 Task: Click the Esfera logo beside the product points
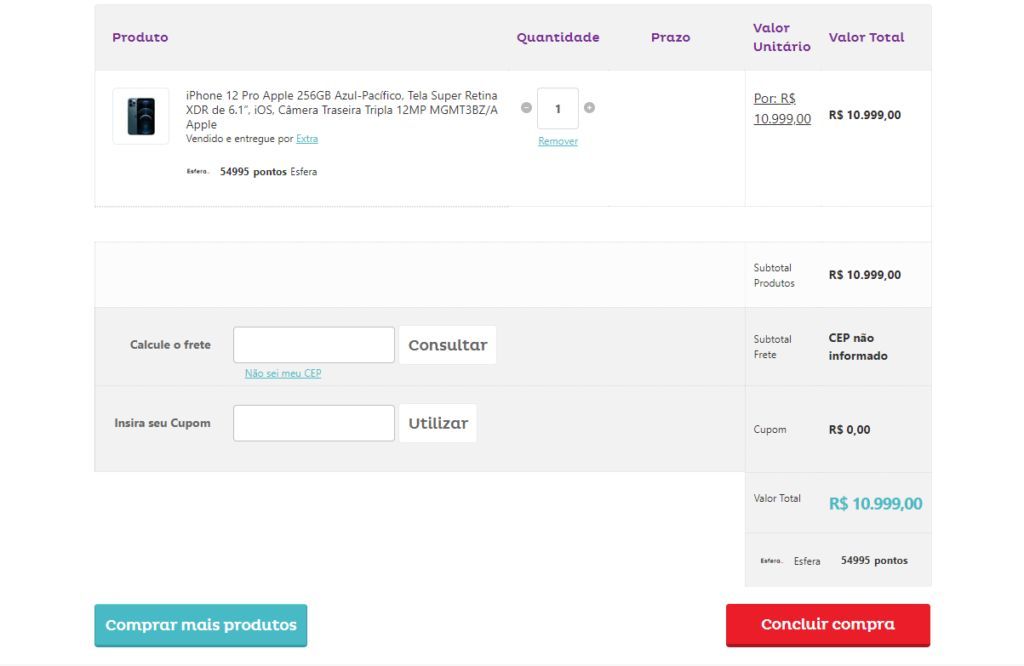click(x=198, y=172)
